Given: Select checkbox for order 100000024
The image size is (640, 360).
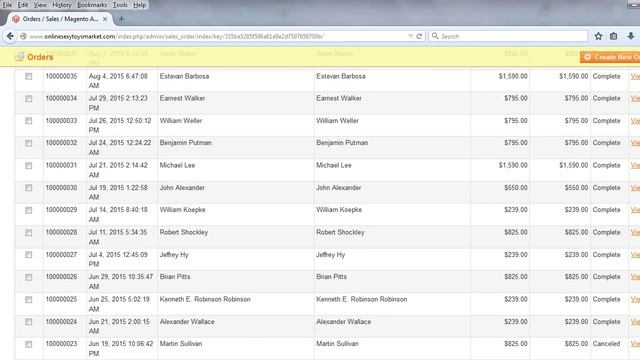Looking at the screenshot, I should (x=29, y=322).
